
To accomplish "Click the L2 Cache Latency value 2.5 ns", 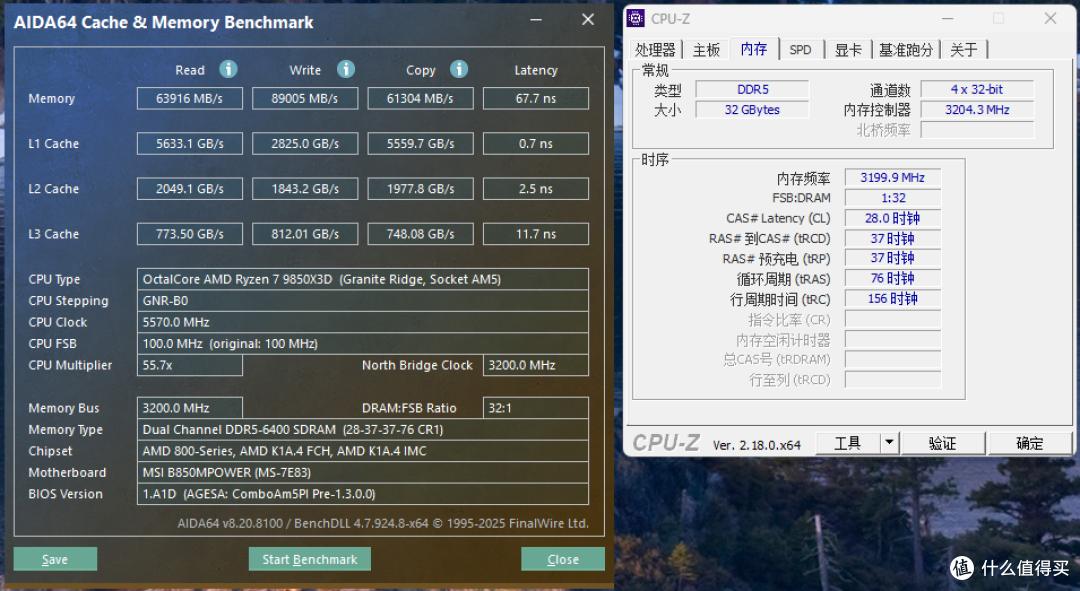I will tap(536, 189).
